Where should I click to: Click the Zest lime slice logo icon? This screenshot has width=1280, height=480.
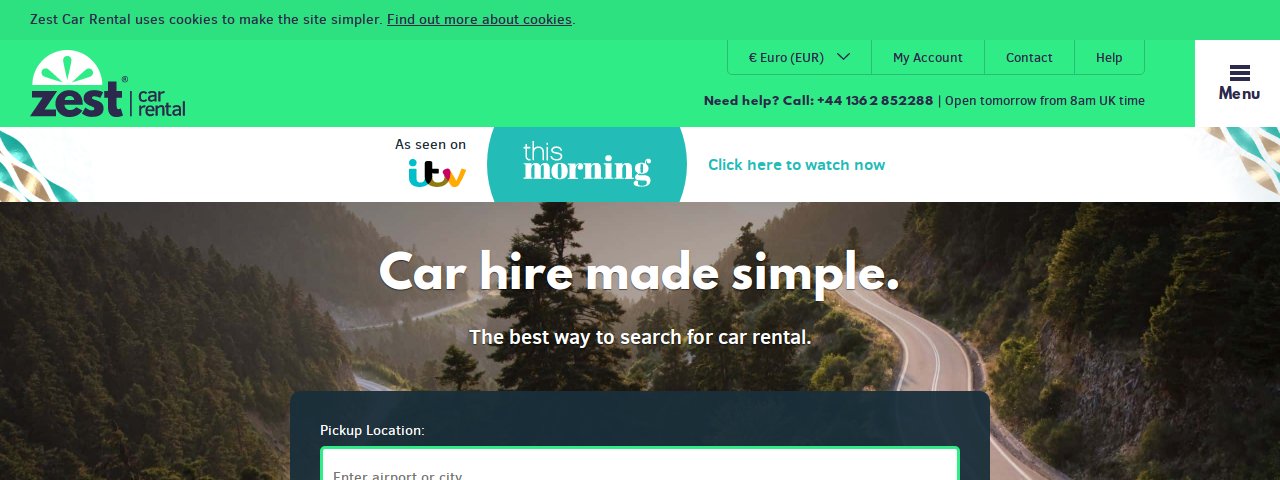[68, 68]
